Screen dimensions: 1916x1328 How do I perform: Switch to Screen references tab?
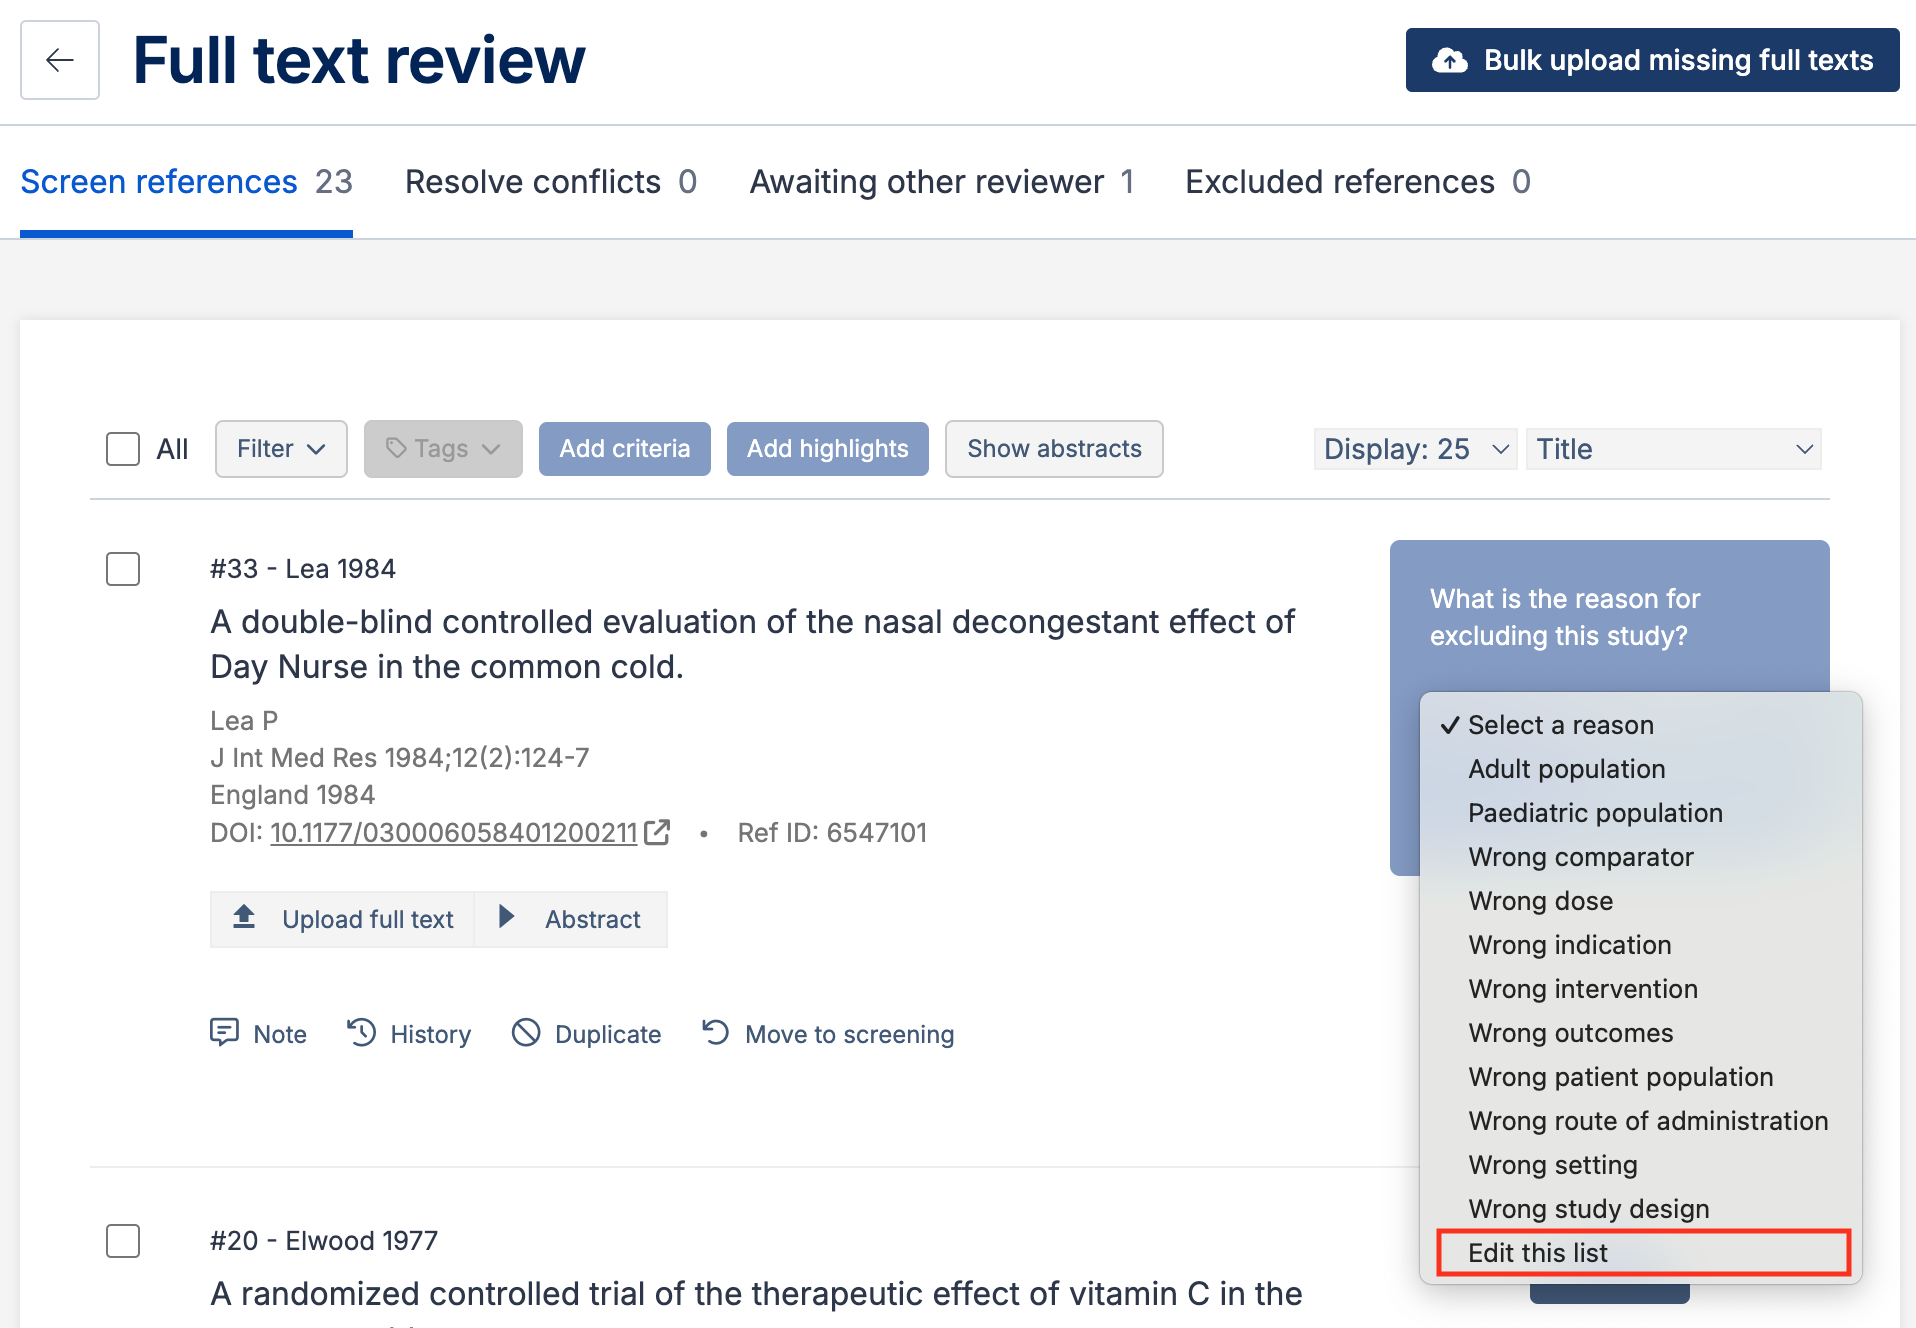point(186,182)
